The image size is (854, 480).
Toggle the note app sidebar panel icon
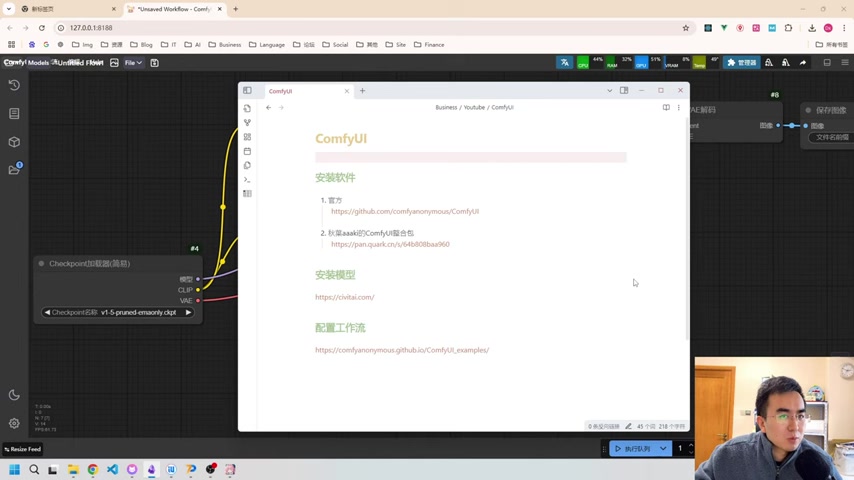pos(247,90)
